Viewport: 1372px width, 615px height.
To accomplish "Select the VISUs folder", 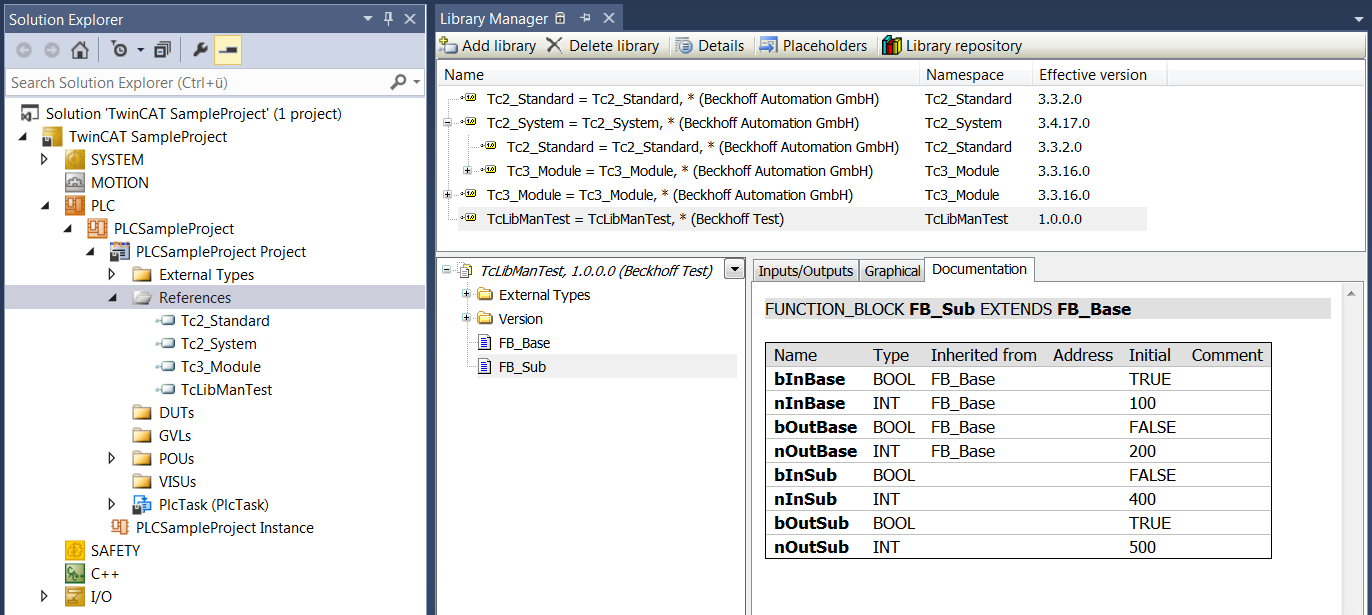I will pyautogui.click(x=177, y=482).
